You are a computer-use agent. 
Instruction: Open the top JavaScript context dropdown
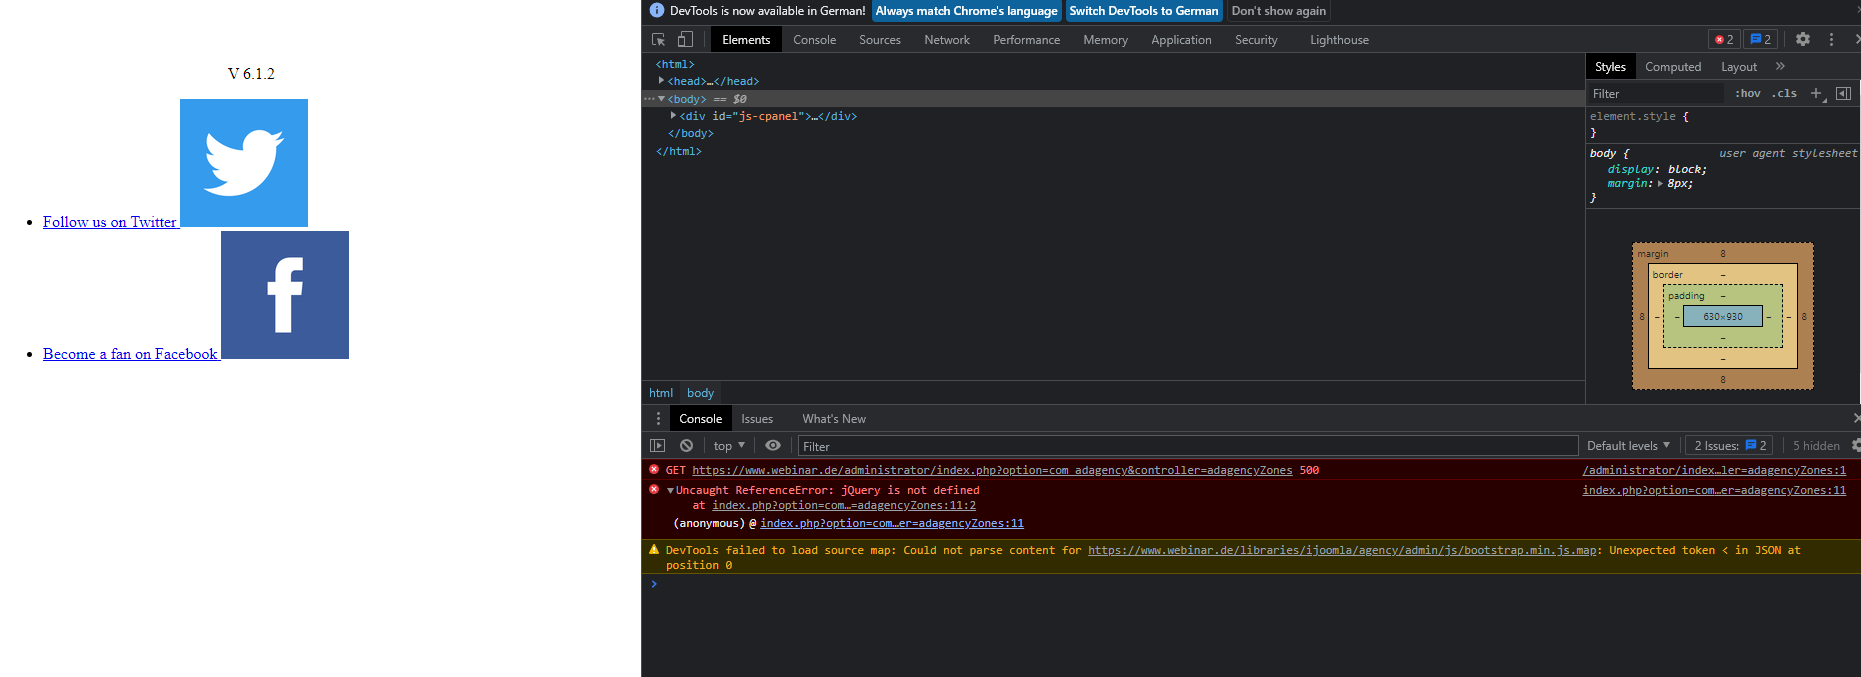pyautogui.click(x=729, y=446)
